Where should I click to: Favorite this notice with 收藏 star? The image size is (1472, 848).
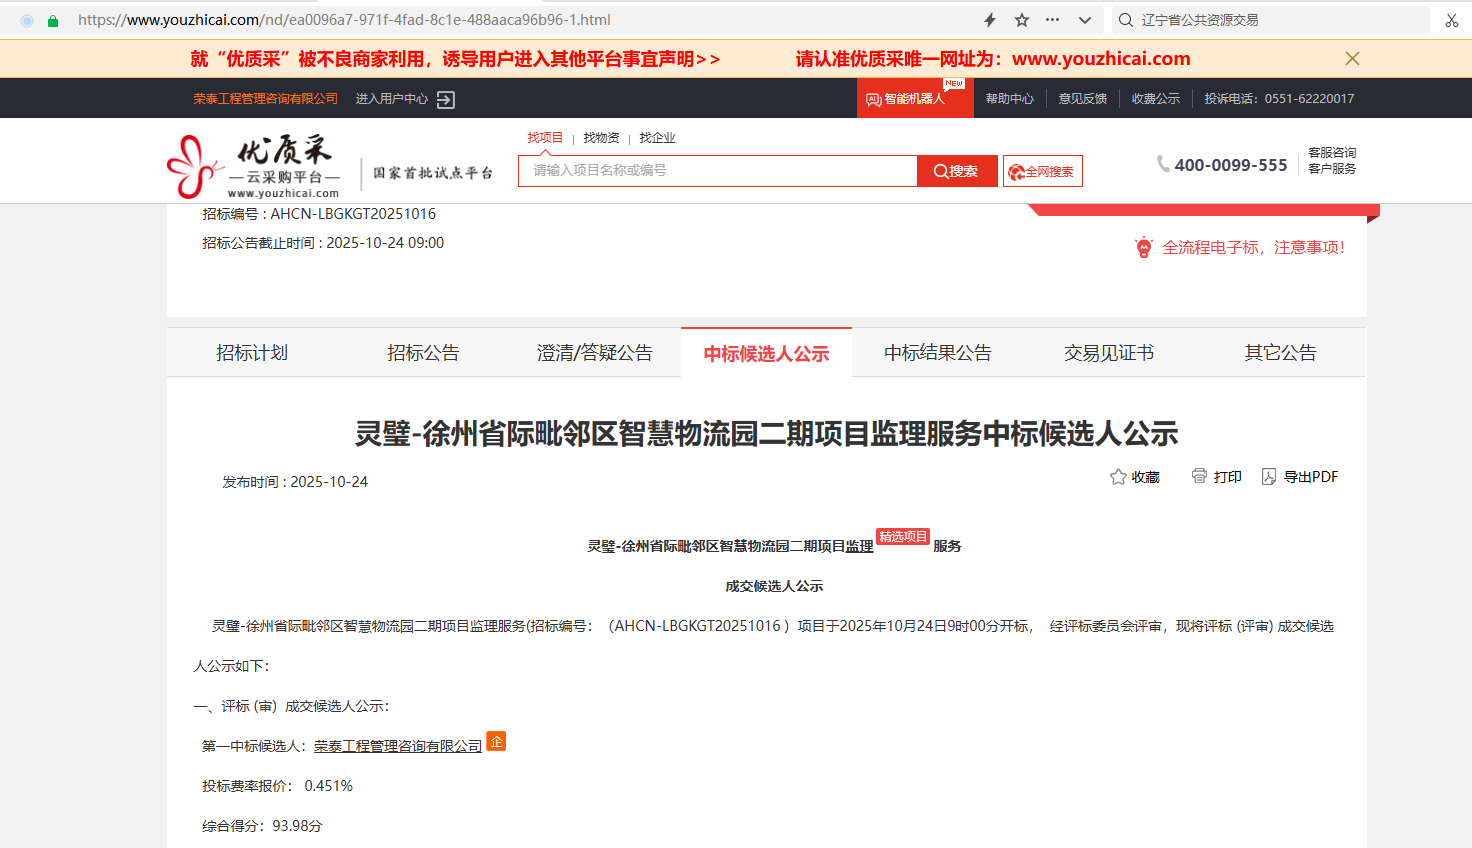click(x=1119, y=477)
